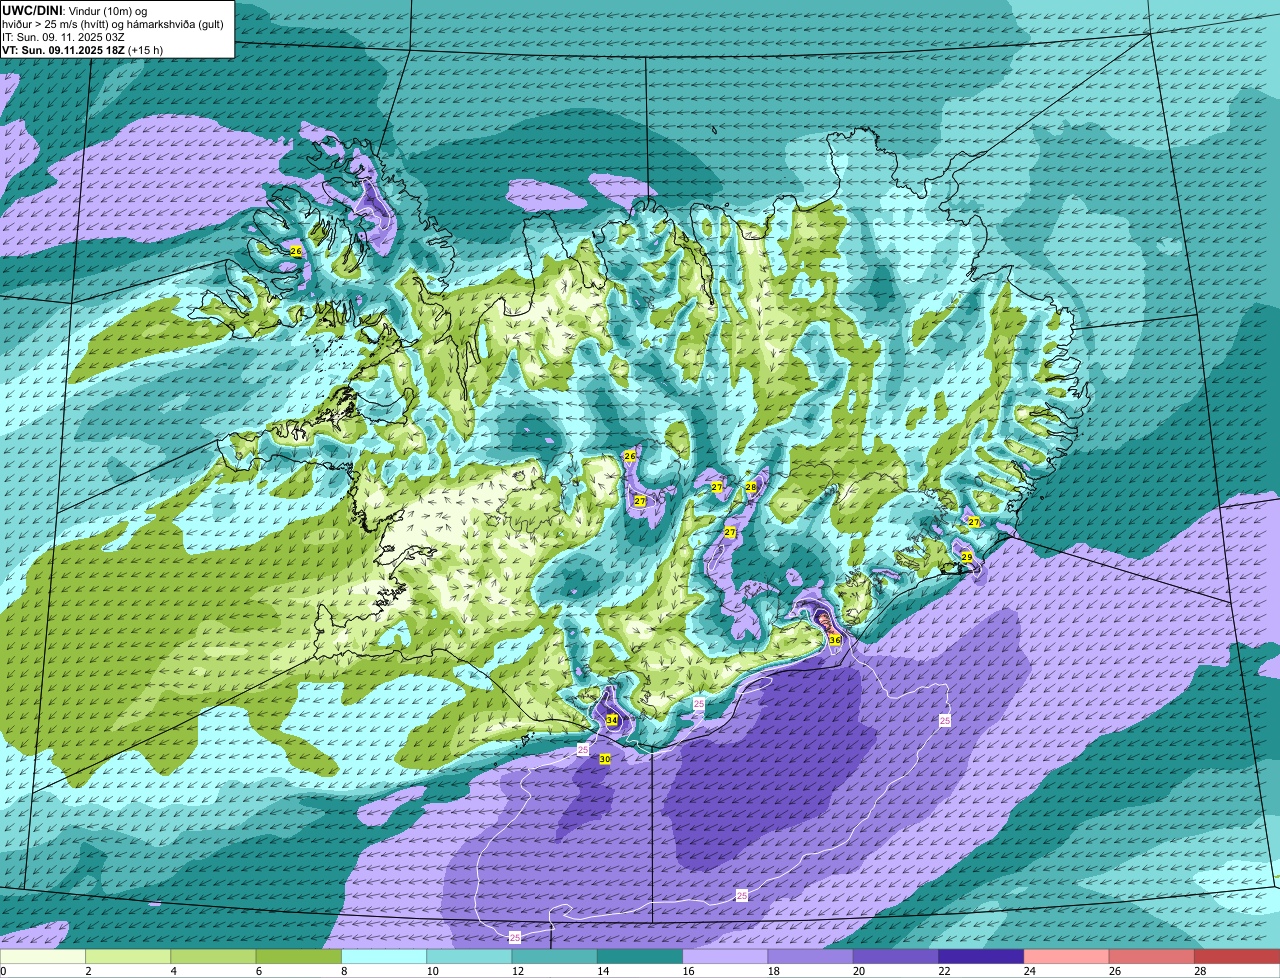Click the 20–22 m/s violet legend swatch

pyautogui.click(x=896, y=956)
